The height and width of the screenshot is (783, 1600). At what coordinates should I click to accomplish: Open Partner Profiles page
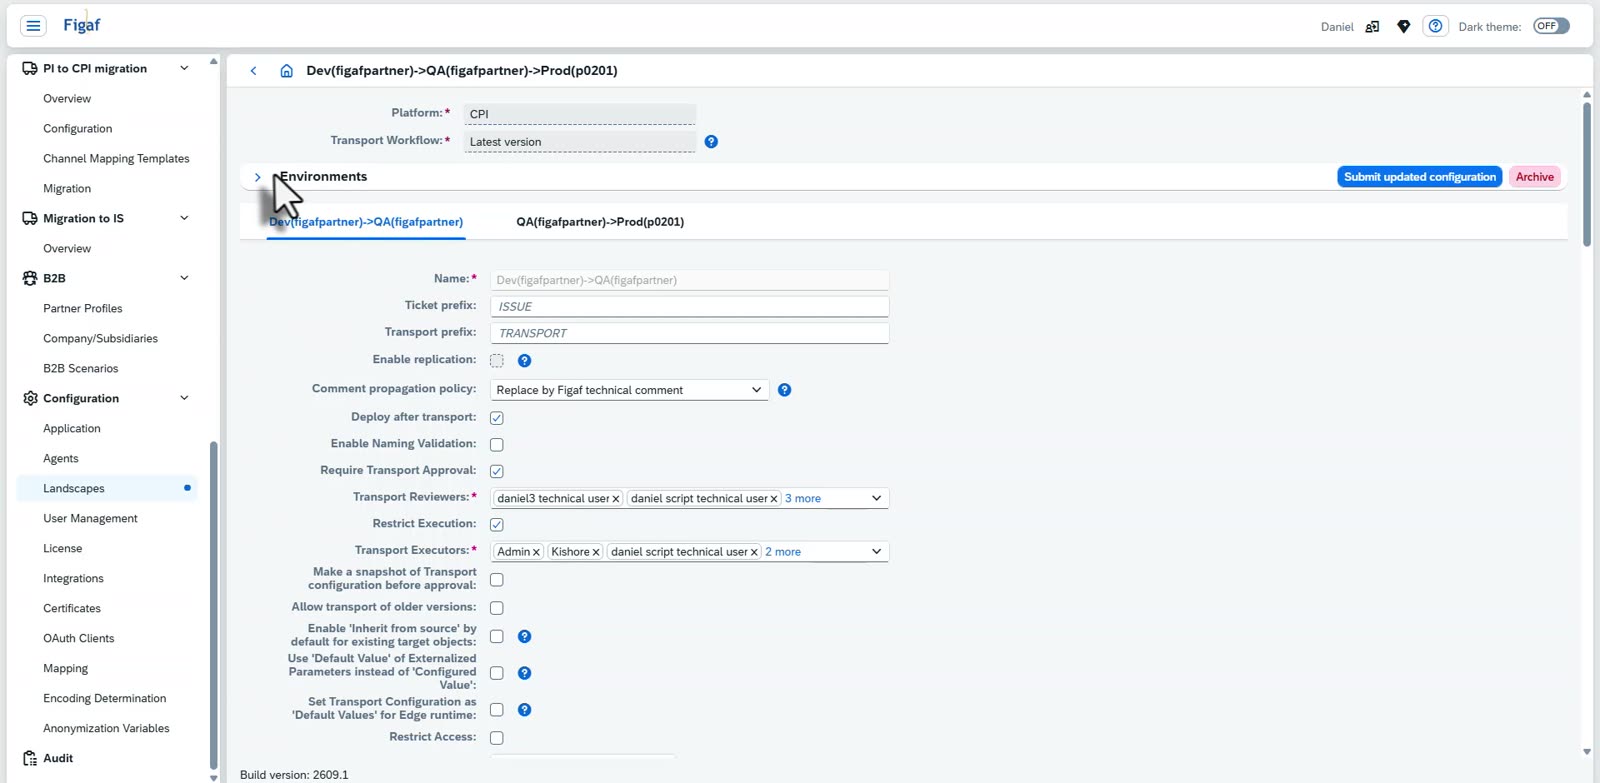[83, 308]
